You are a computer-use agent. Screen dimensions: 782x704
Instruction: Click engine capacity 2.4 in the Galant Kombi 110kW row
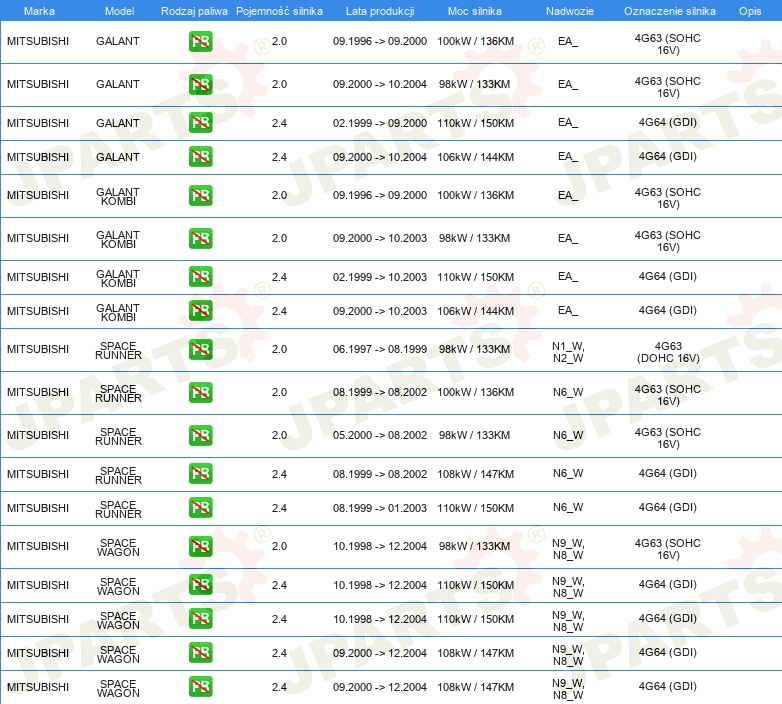(x=279, y=277)
